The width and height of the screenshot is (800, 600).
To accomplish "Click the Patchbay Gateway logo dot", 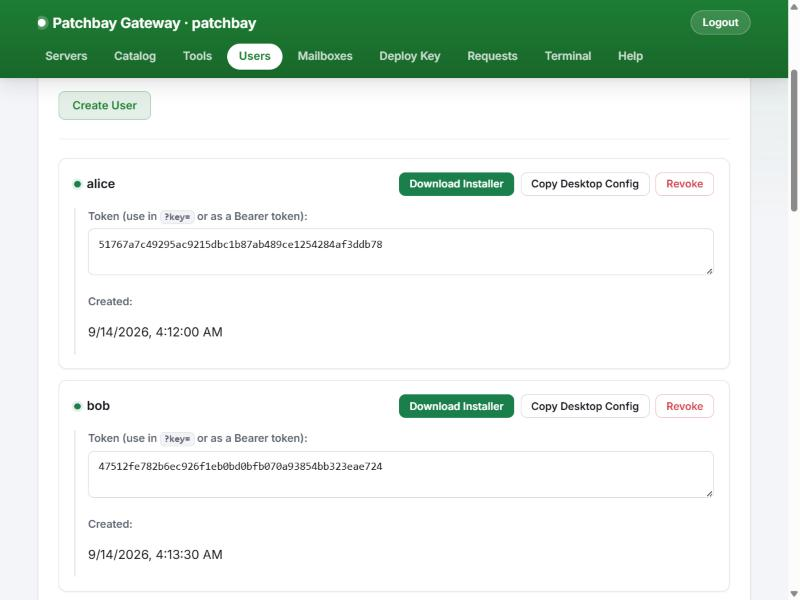I will (42, 23).
